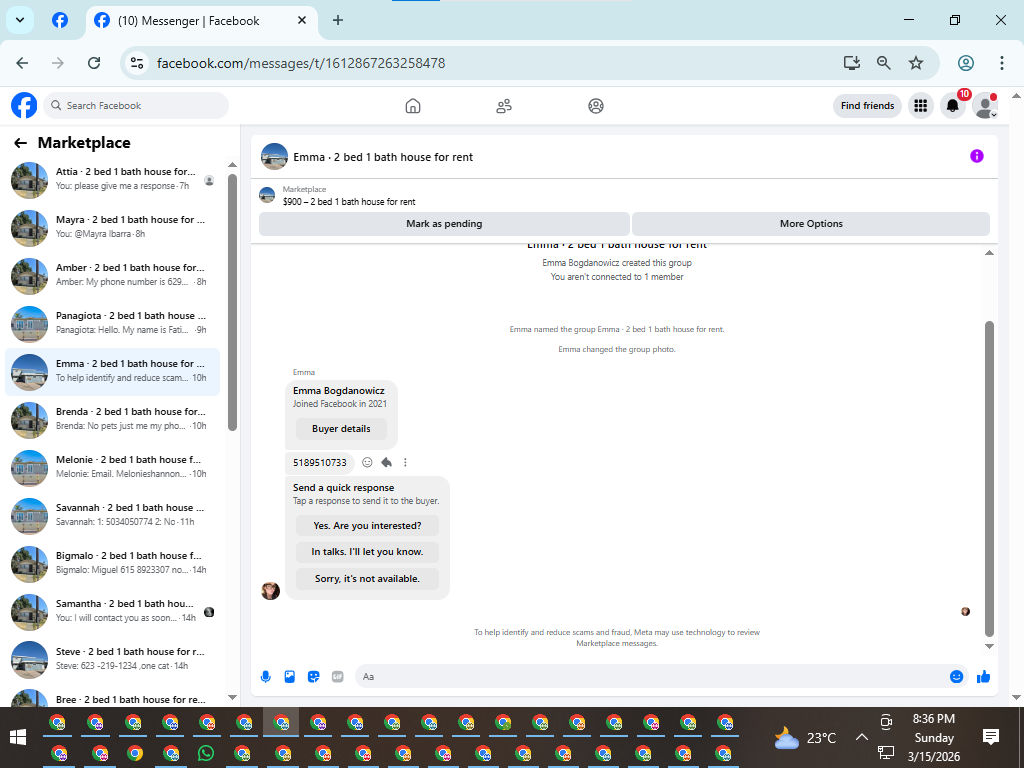1024x768 pixels.
Task: Open the Windows notification center icon
Action: click(x=991, y=737)
